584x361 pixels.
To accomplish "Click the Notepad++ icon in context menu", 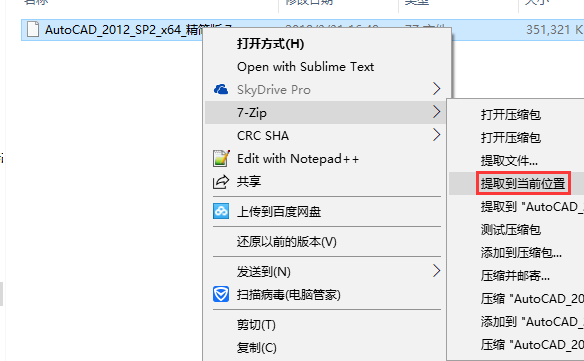I will point(221,158).
